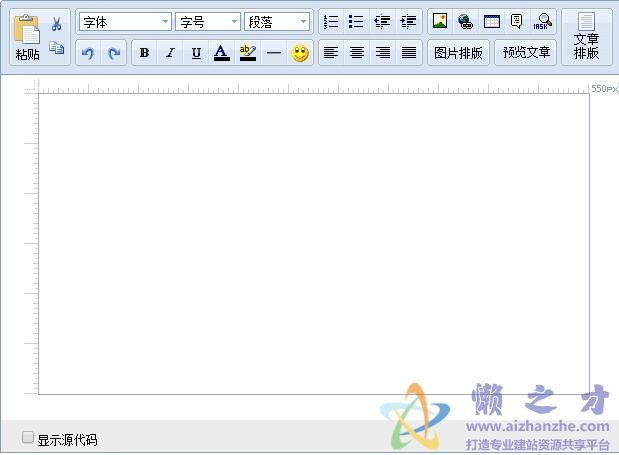Image resolution: width=619 pixels, height=455 pixels.
Task: Expand the 字号 font size dropdown
Action: [x=208, y=22]
